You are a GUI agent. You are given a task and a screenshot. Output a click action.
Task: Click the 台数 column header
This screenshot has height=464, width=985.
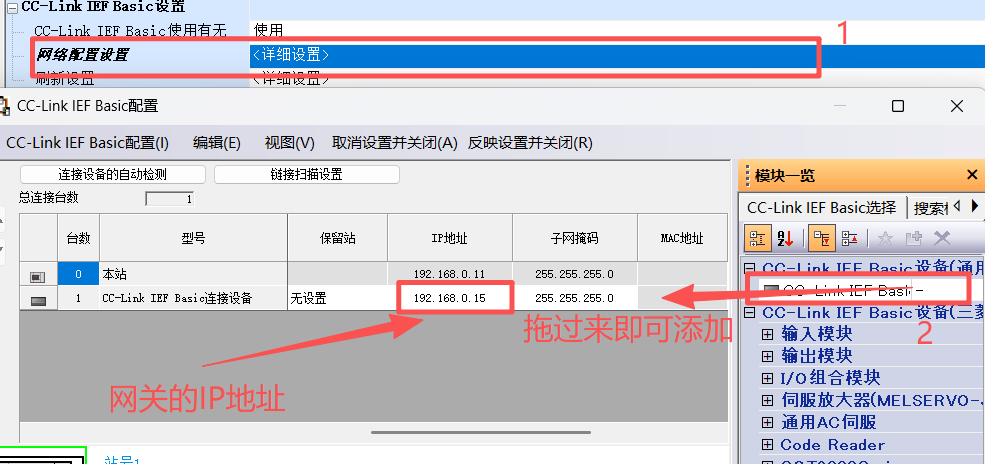coord(79,238)
